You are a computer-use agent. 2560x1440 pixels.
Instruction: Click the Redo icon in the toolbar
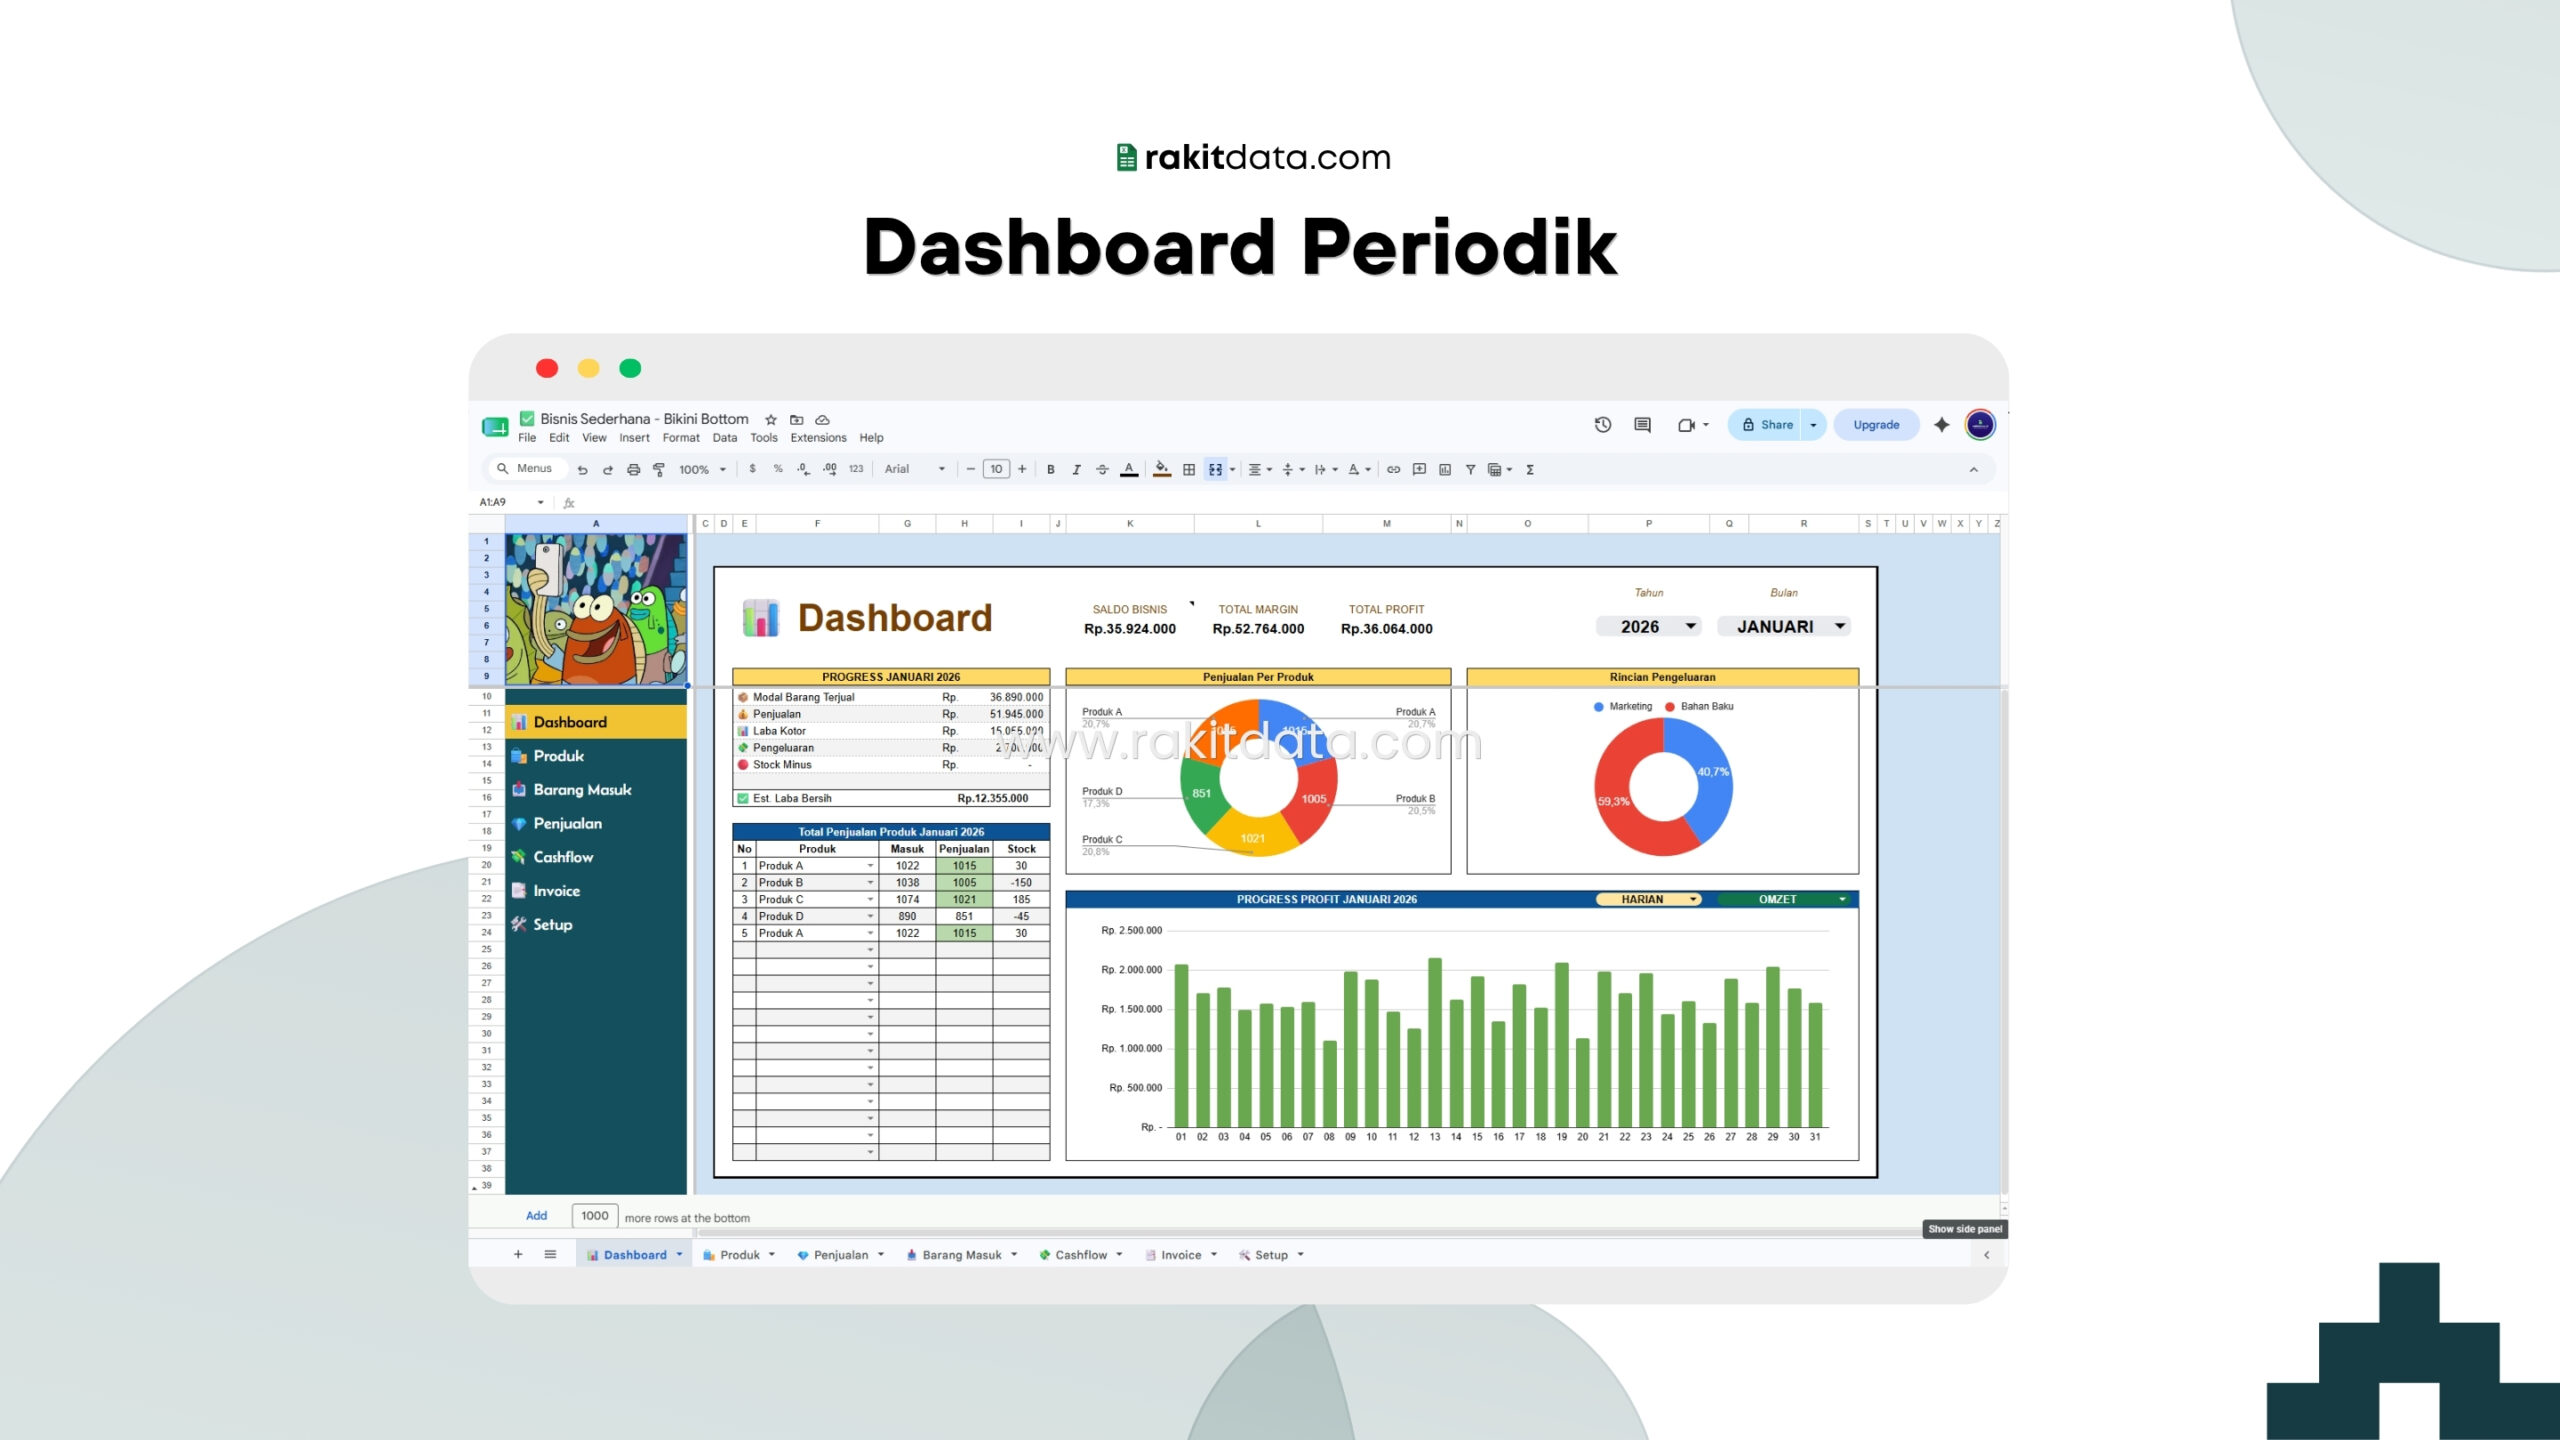point(607,469)
